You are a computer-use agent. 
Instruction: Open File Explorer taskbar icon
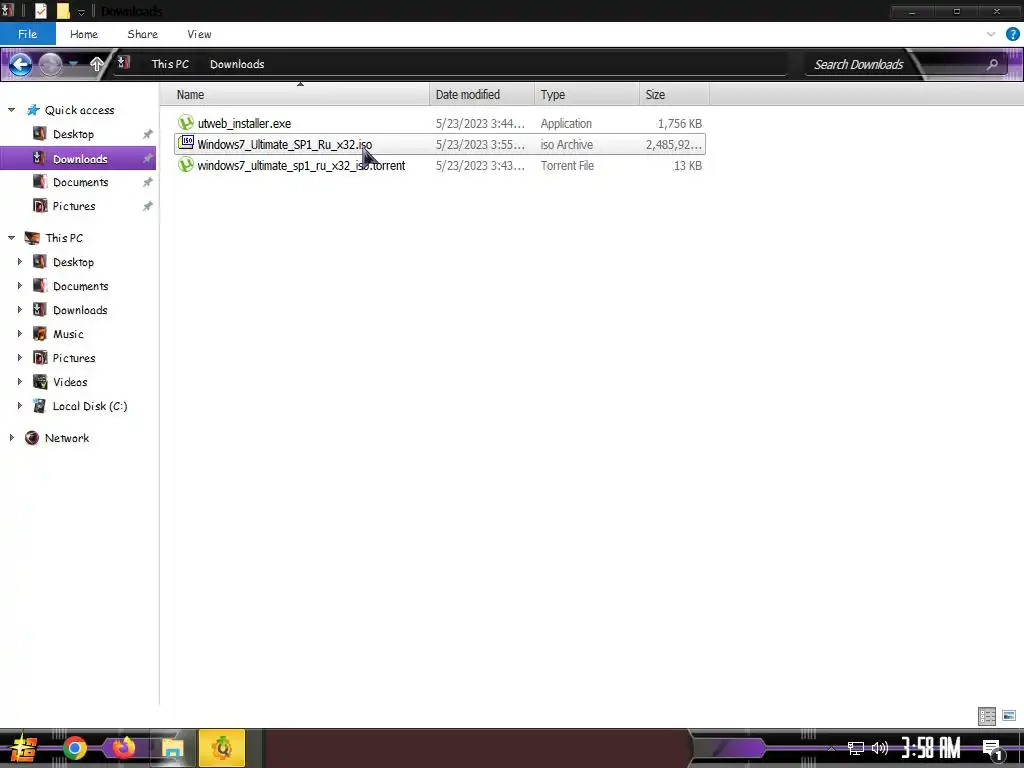click(172, 748)
